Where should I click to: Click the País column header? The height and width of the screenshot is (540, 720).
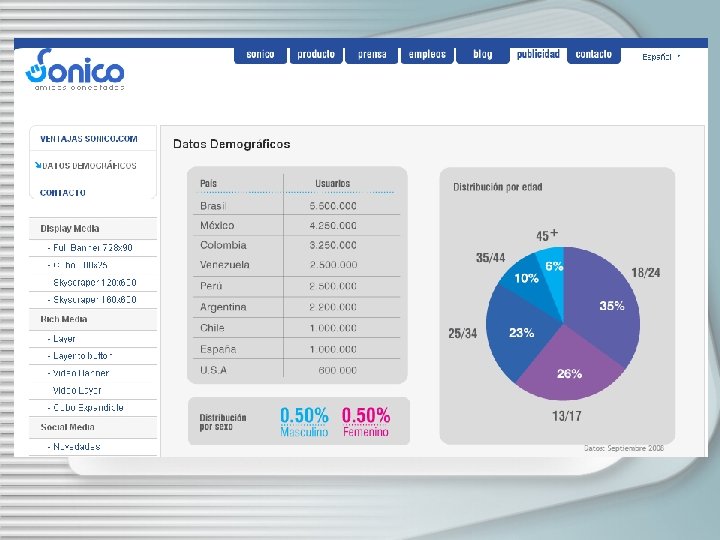tap(208, 183)
